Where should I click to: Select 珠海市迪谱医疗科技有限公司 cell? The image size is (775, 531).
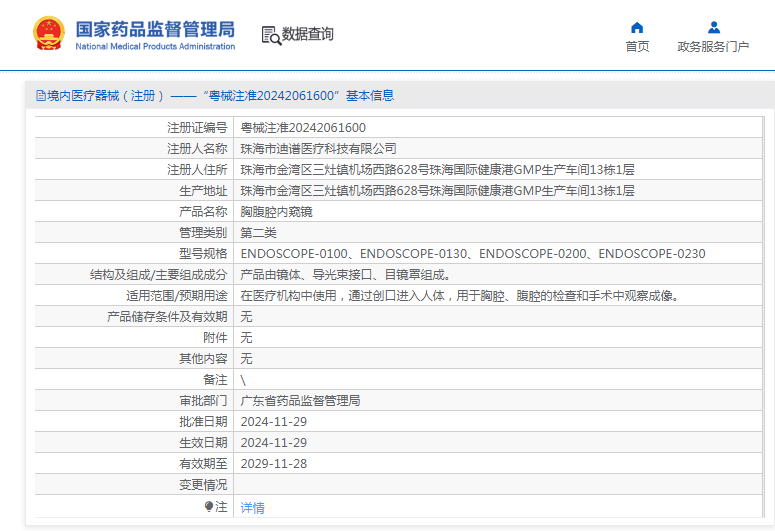pos(318,149)
